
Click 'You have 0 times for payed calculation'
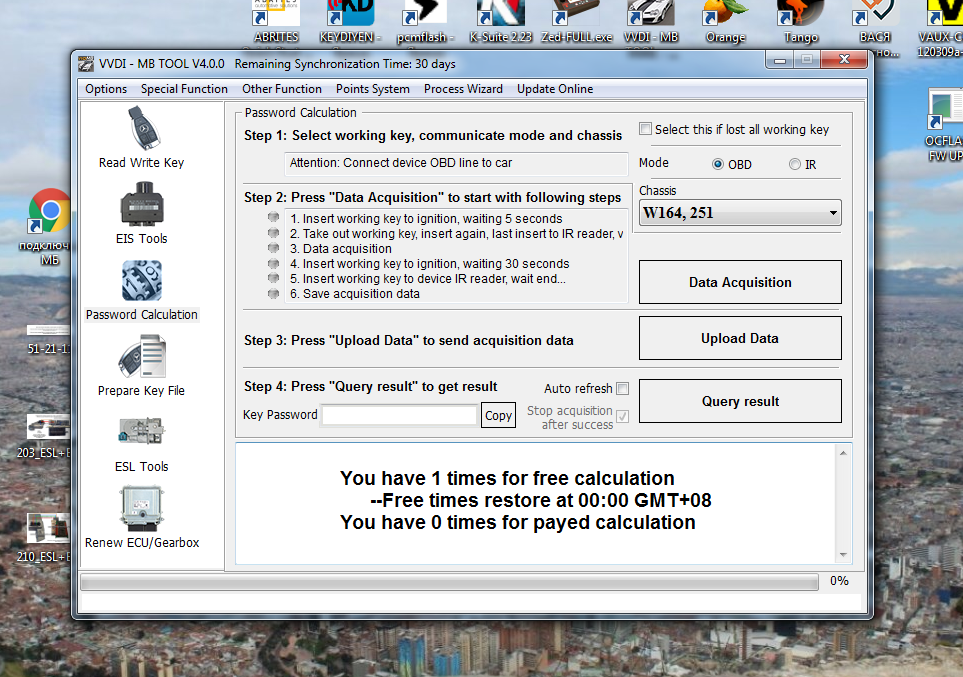point(518,522)
